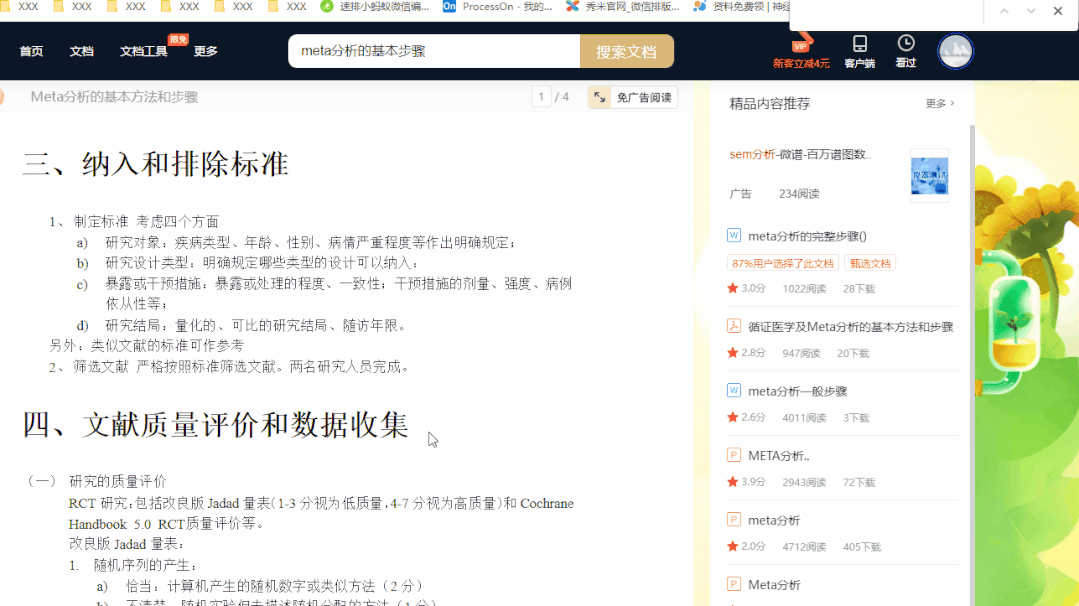Click the Word icon beside meta分析的完整步骤()
1079x606 pixels.
pos(734,235)
